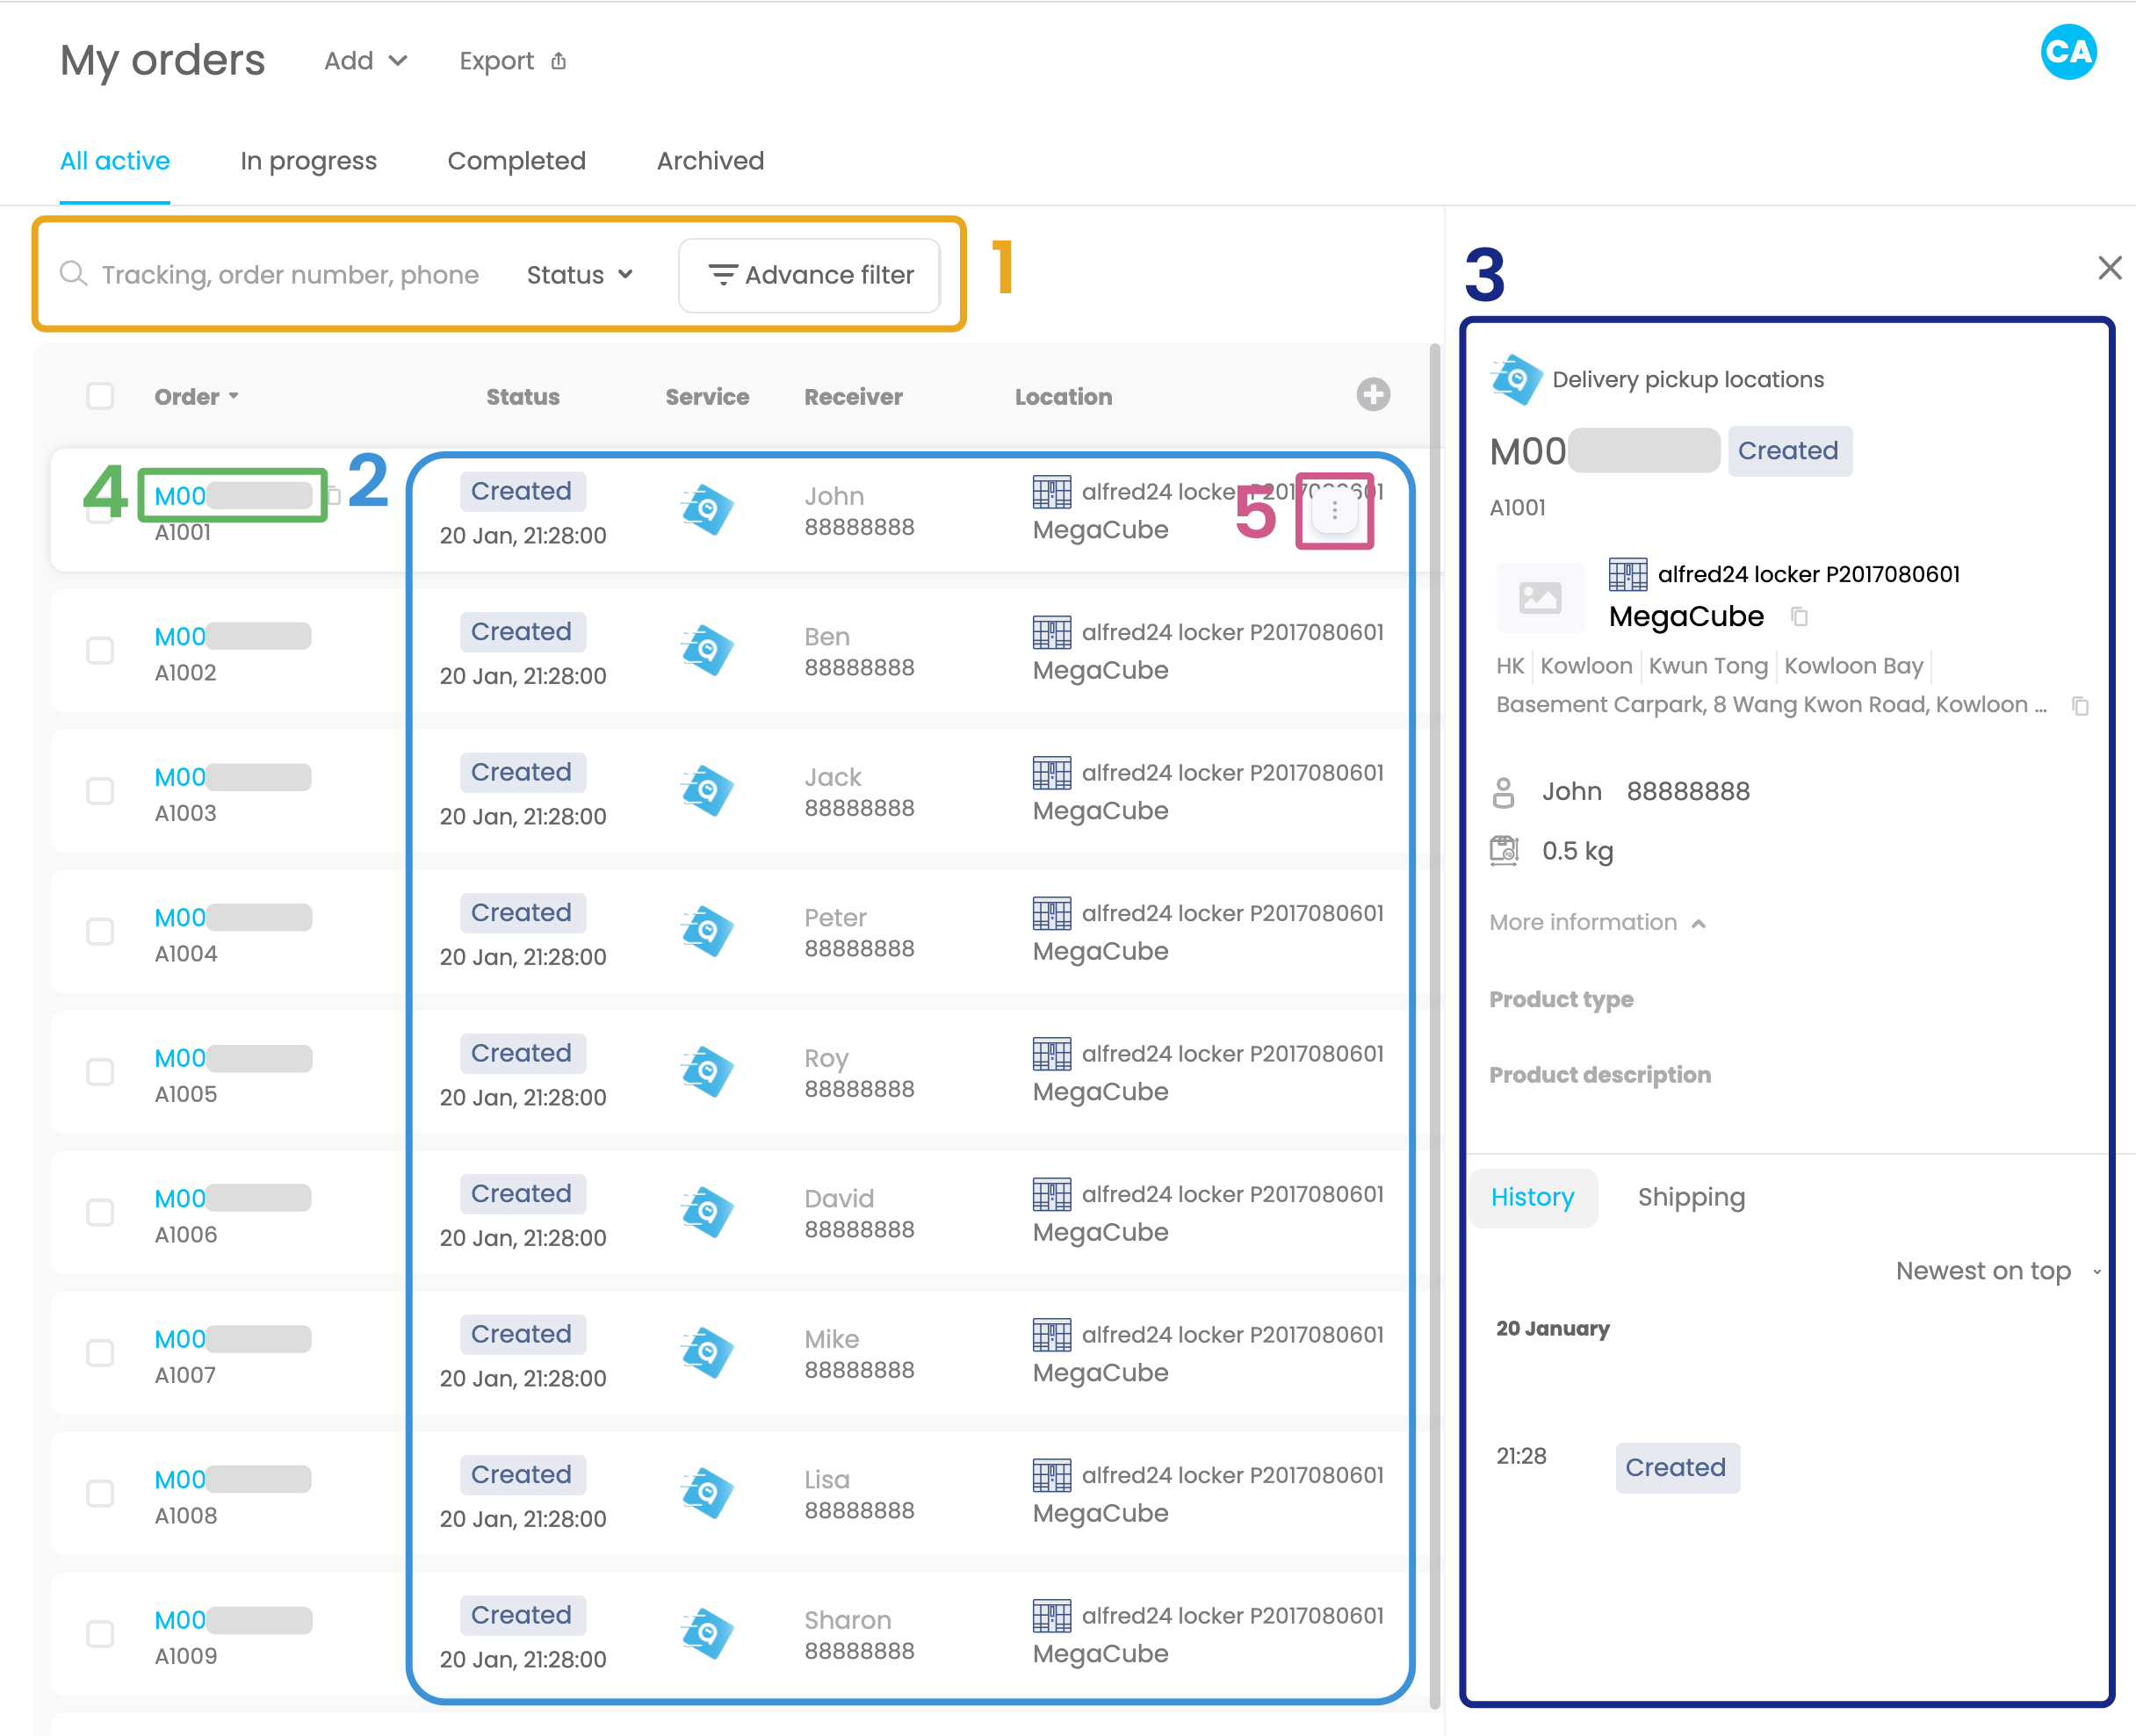Screen dimensions: 2136x1736
Task: Switch to the In progress tab
Action: [308, 161]
